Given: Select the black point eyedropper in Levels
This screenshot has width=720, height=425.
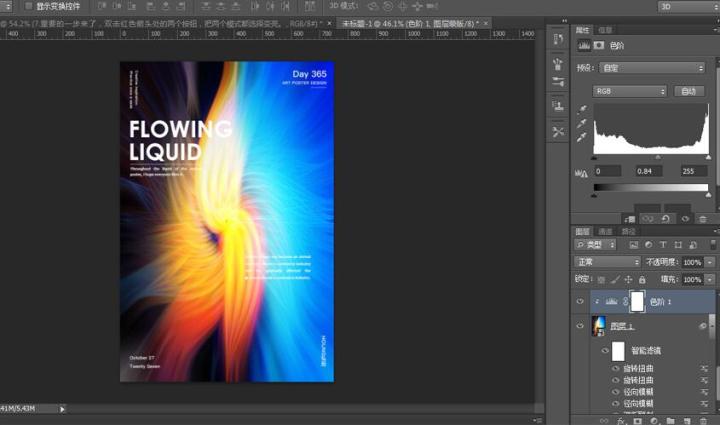Looking at the screenshot, I should point(583,108).
